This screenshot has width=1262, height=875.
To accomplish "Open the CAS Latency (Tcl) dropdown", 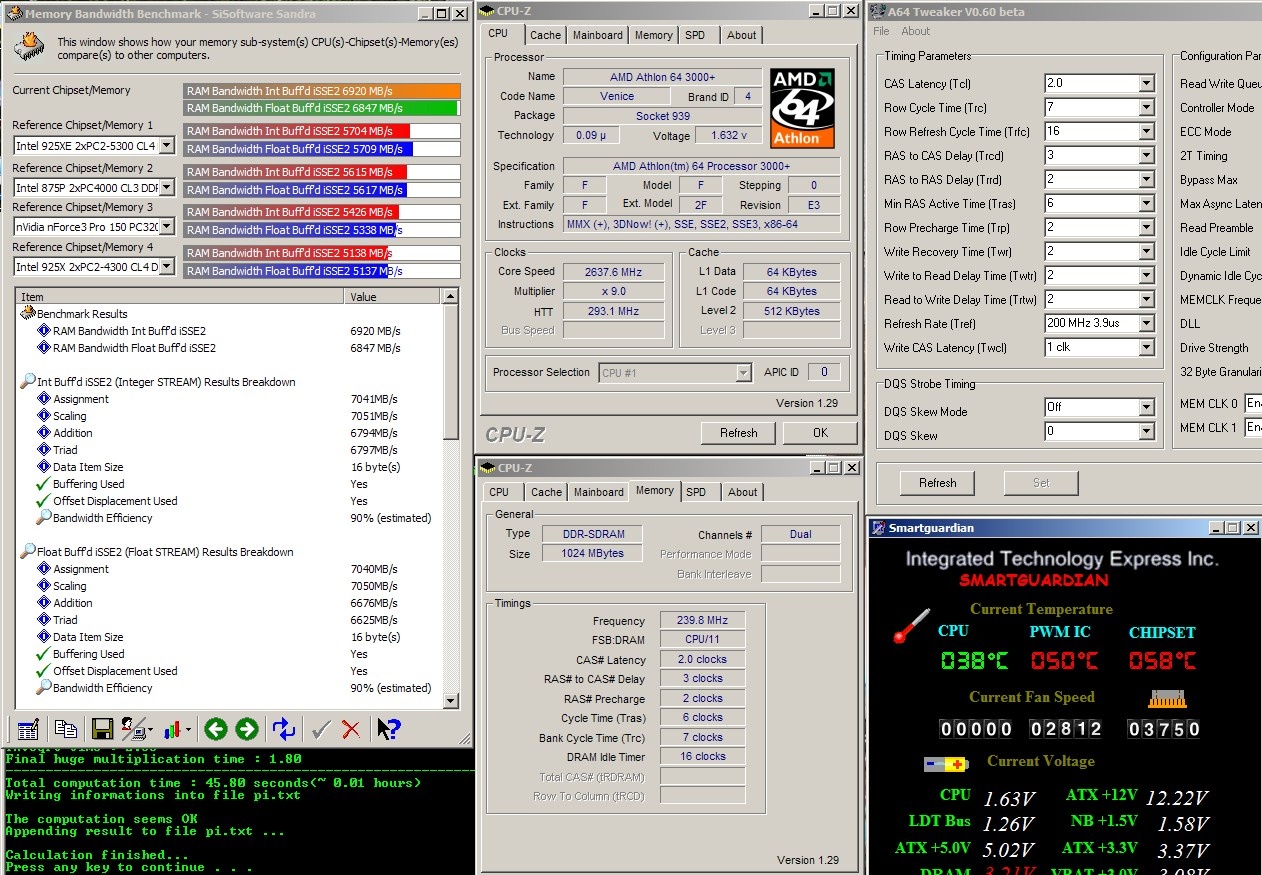I will point(1146,84).
